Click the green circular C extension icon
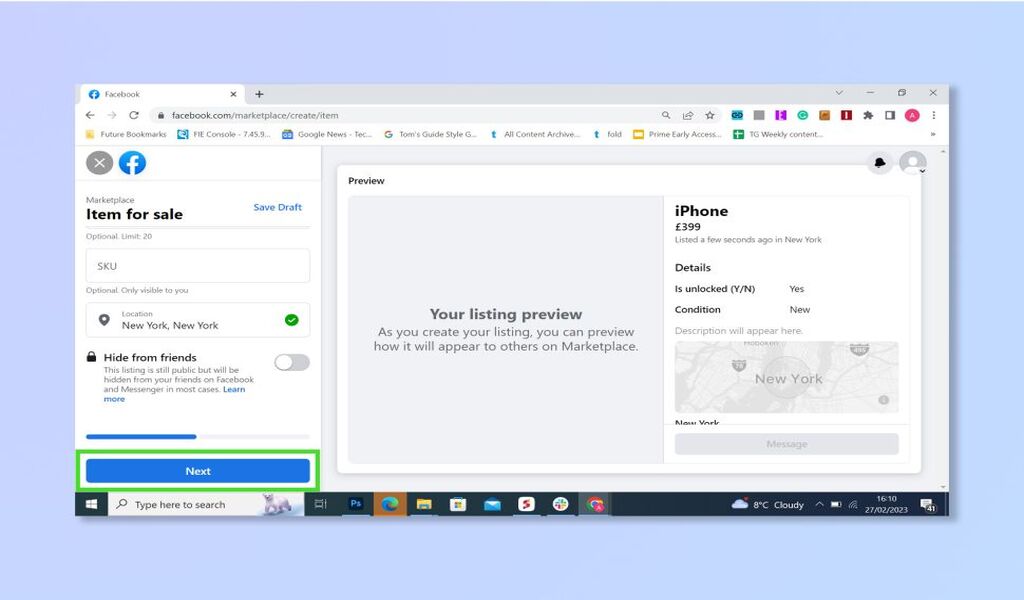The image size is (1024, 600). pos(803,115)
